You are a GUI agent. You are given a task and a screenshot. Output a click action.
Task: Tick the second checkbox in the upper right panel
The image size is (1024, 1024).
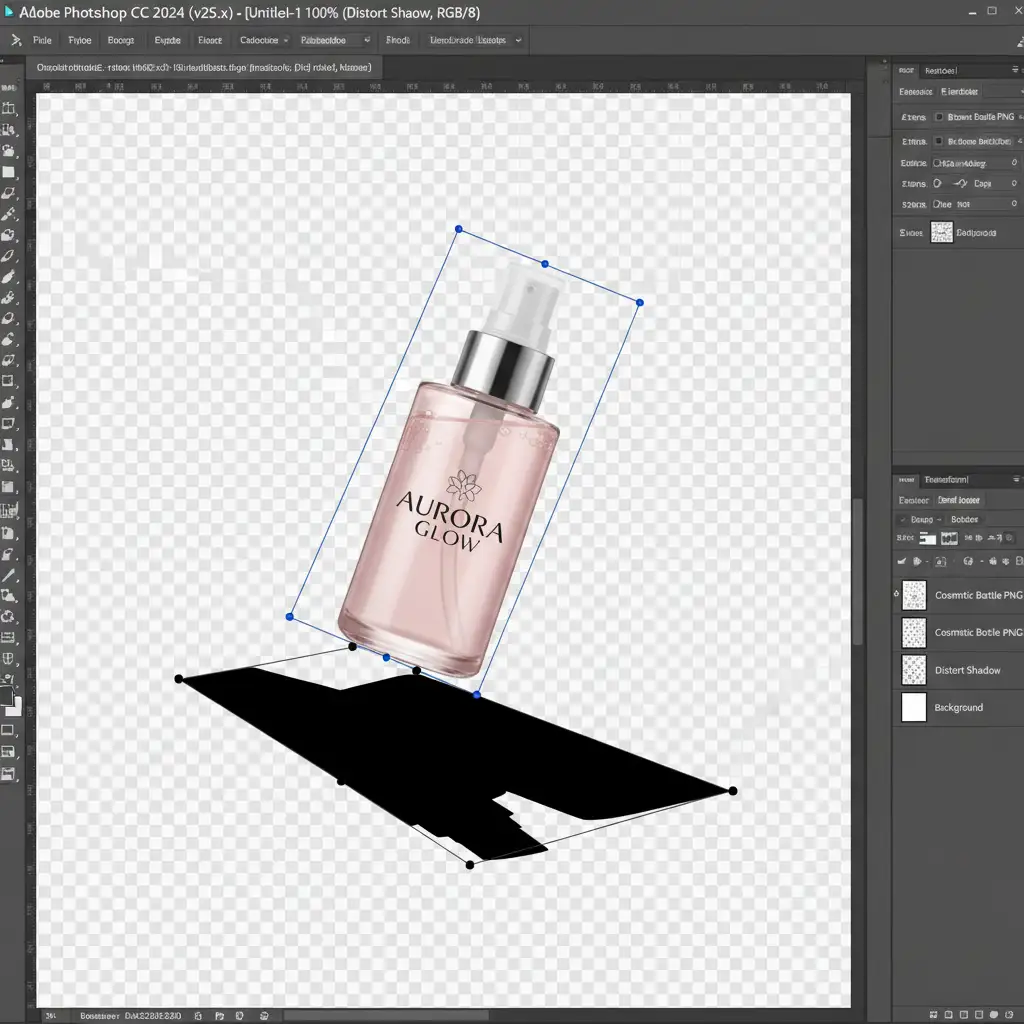pyautogui.click(x=938, y=142)
